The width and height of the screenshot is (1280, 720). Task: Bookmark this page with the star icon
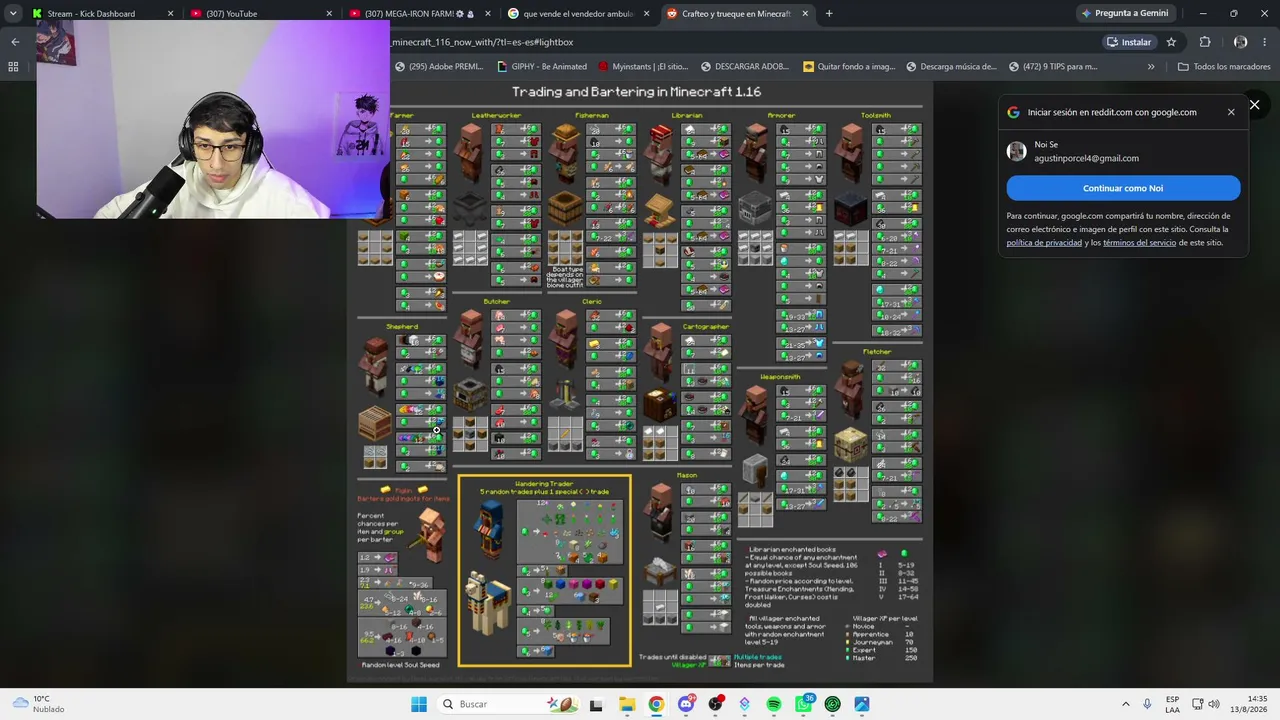pos(1171,42)
